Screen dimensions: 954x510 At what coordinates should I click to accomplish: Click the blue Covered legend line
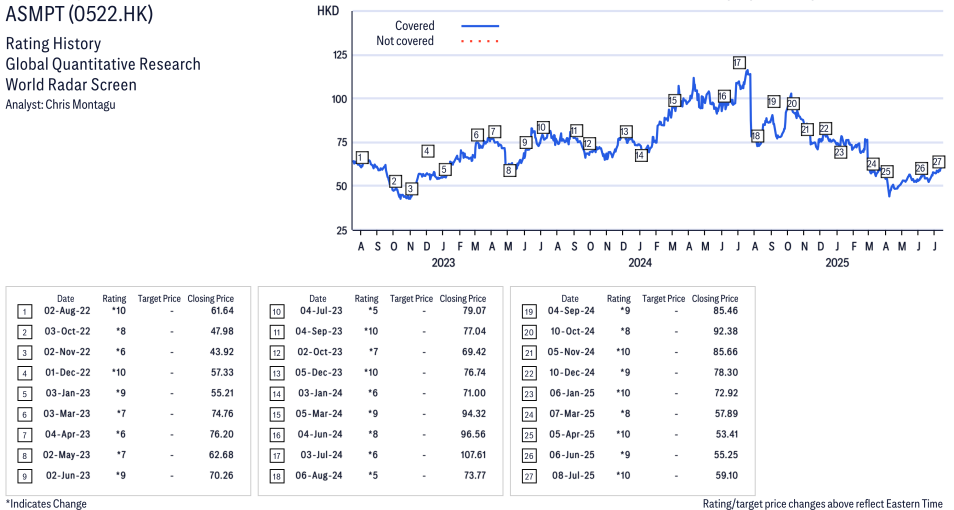480,26
